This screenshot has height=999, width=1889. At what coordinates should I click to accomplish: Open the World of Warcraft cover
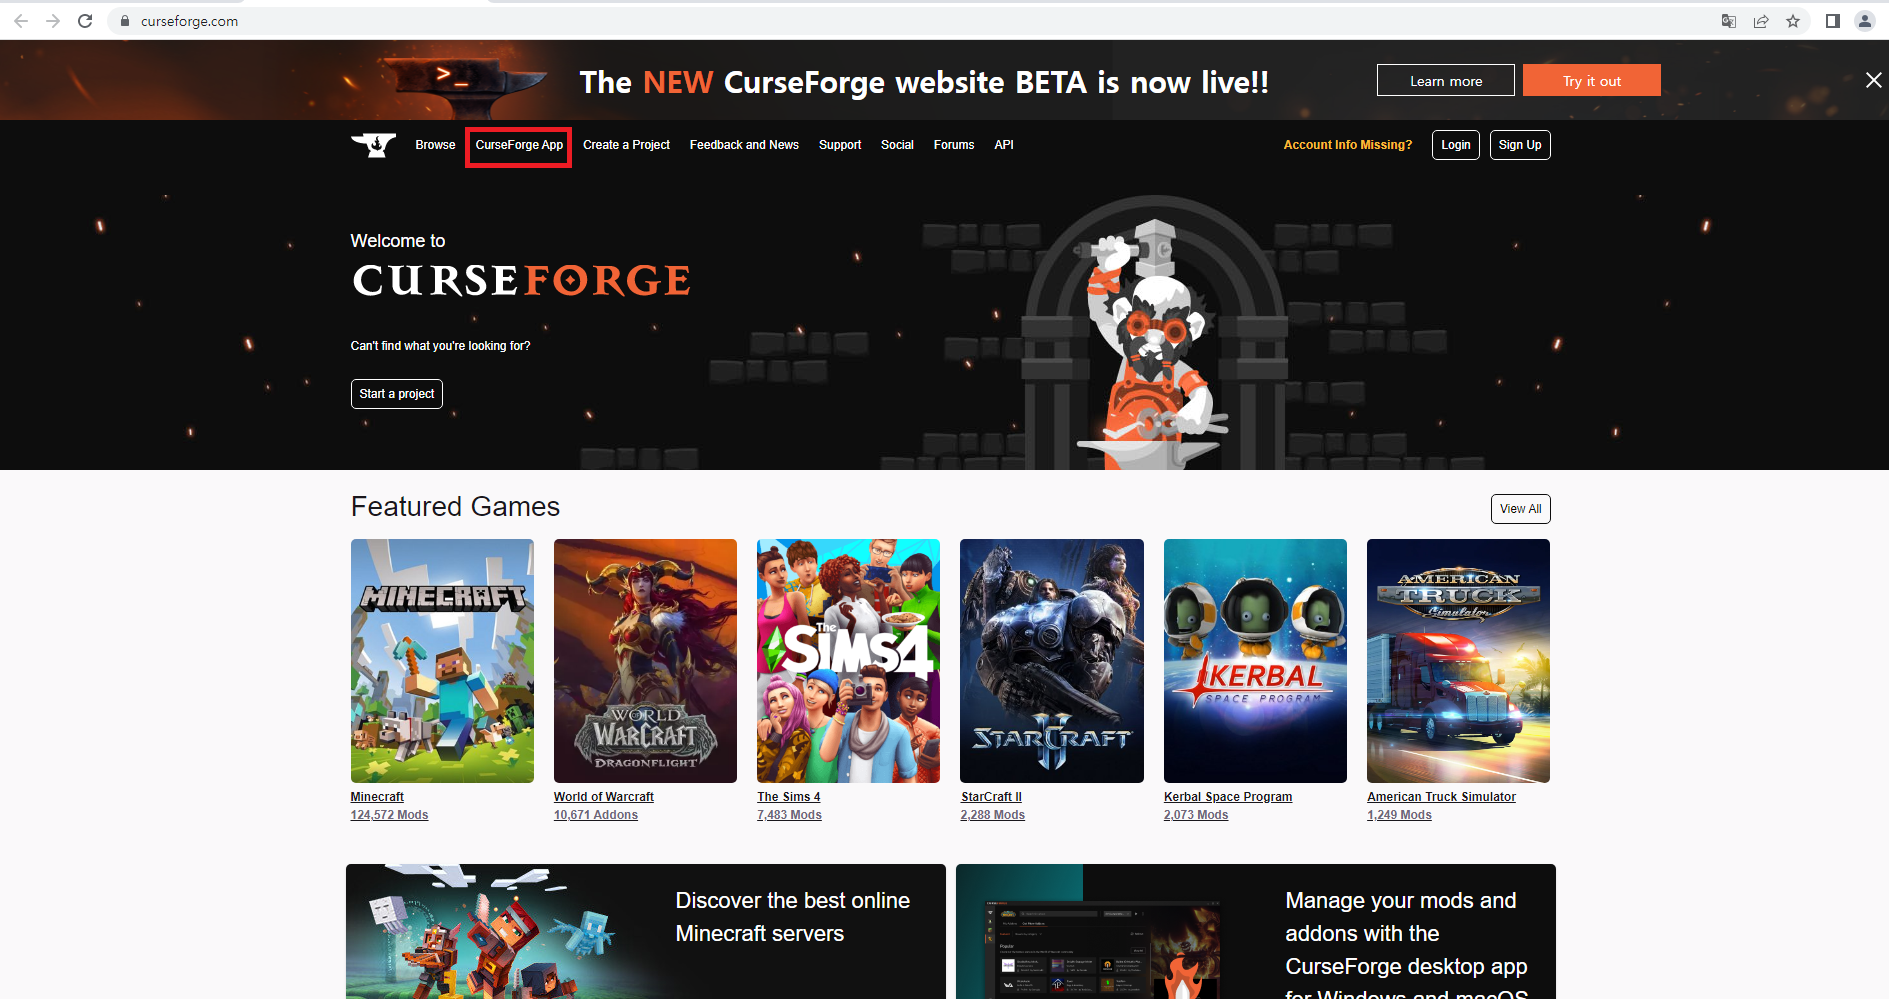645,661
